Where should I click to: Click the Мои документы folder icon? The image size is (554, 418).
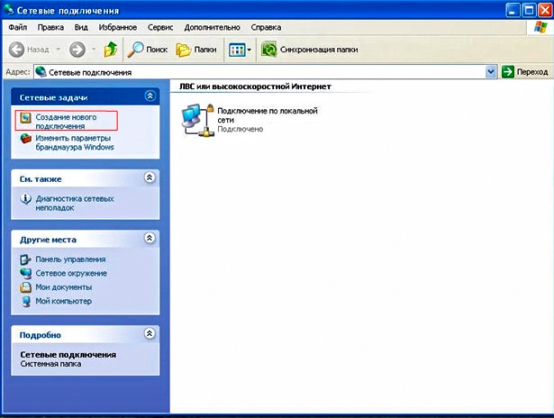25,287
